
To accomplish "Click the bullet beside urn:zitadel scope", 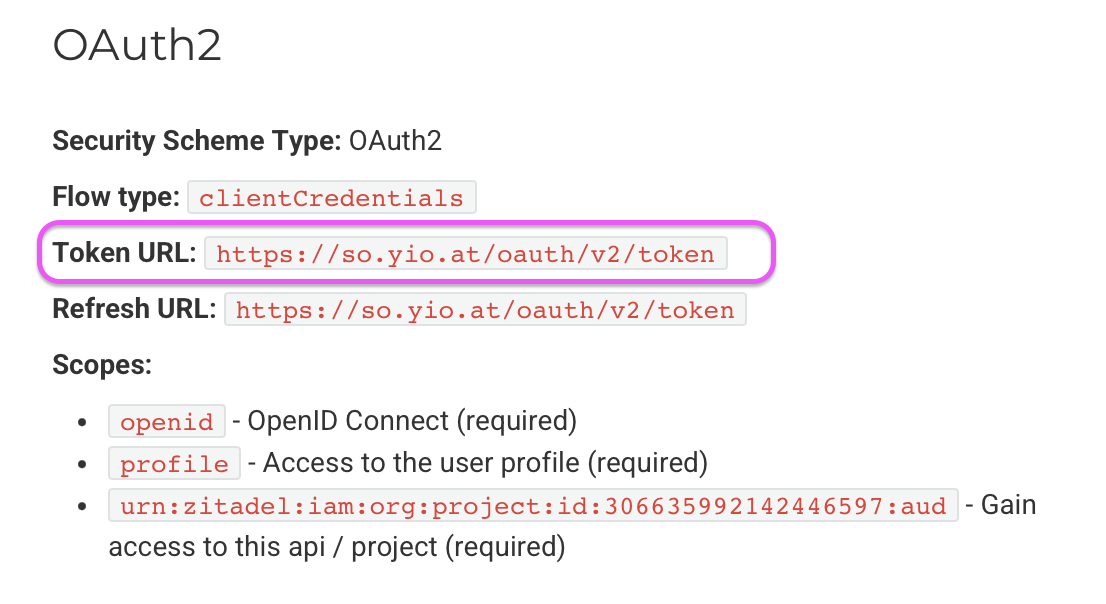I will point(82,506).
